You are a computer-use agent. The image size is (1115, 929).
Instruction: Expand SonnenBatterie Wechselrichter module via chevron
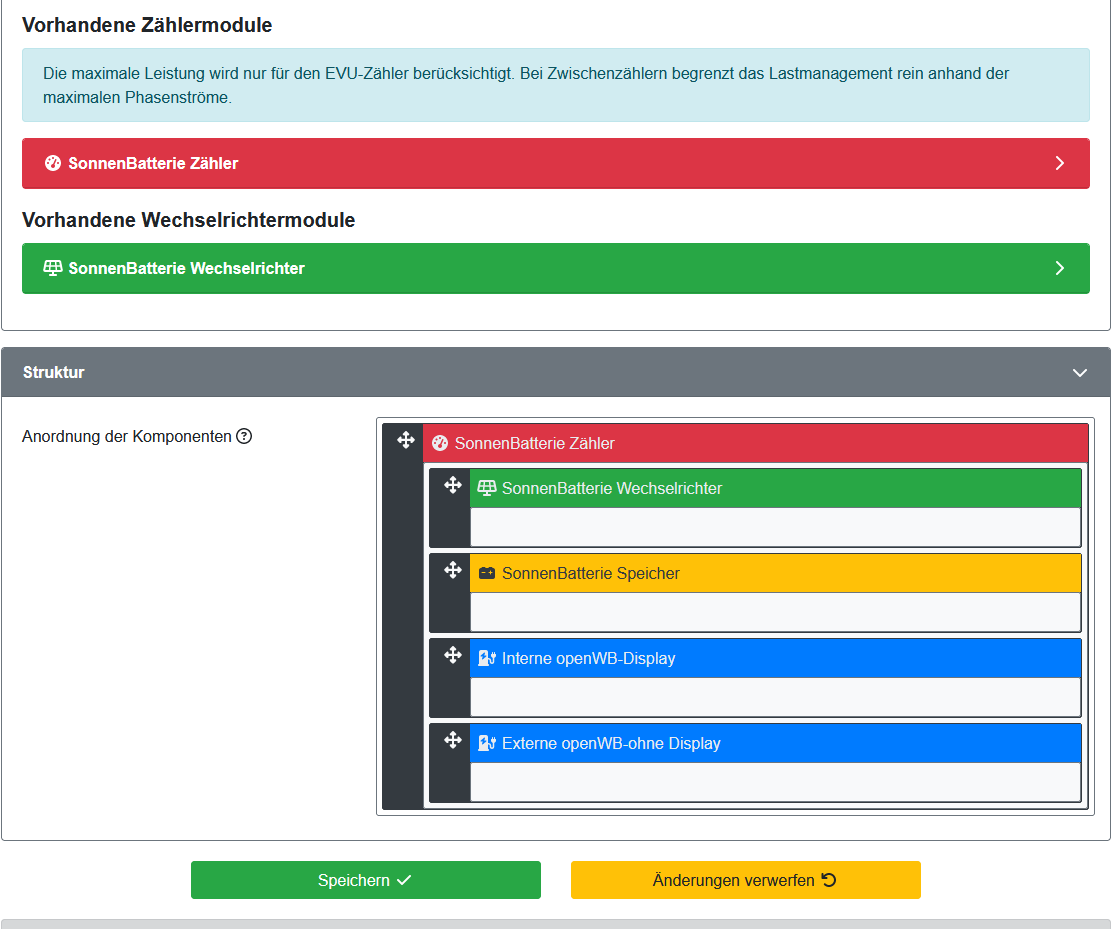pos(1060,268)
